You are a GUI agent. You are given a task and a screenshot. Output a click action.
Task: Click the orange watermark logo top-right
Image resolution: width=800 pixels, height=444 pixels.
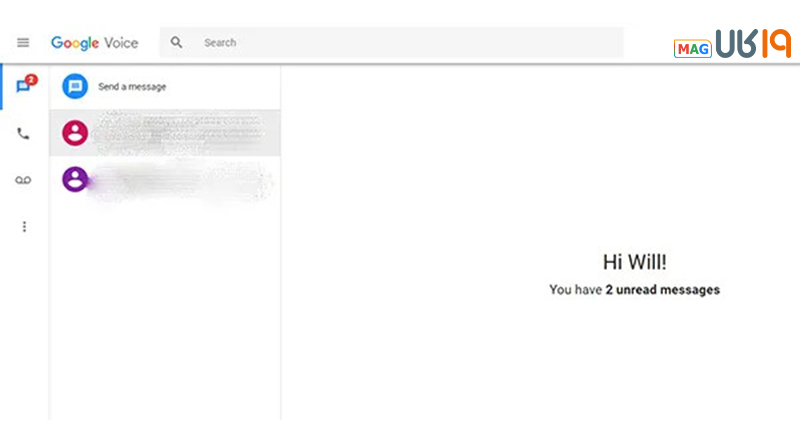753,44
